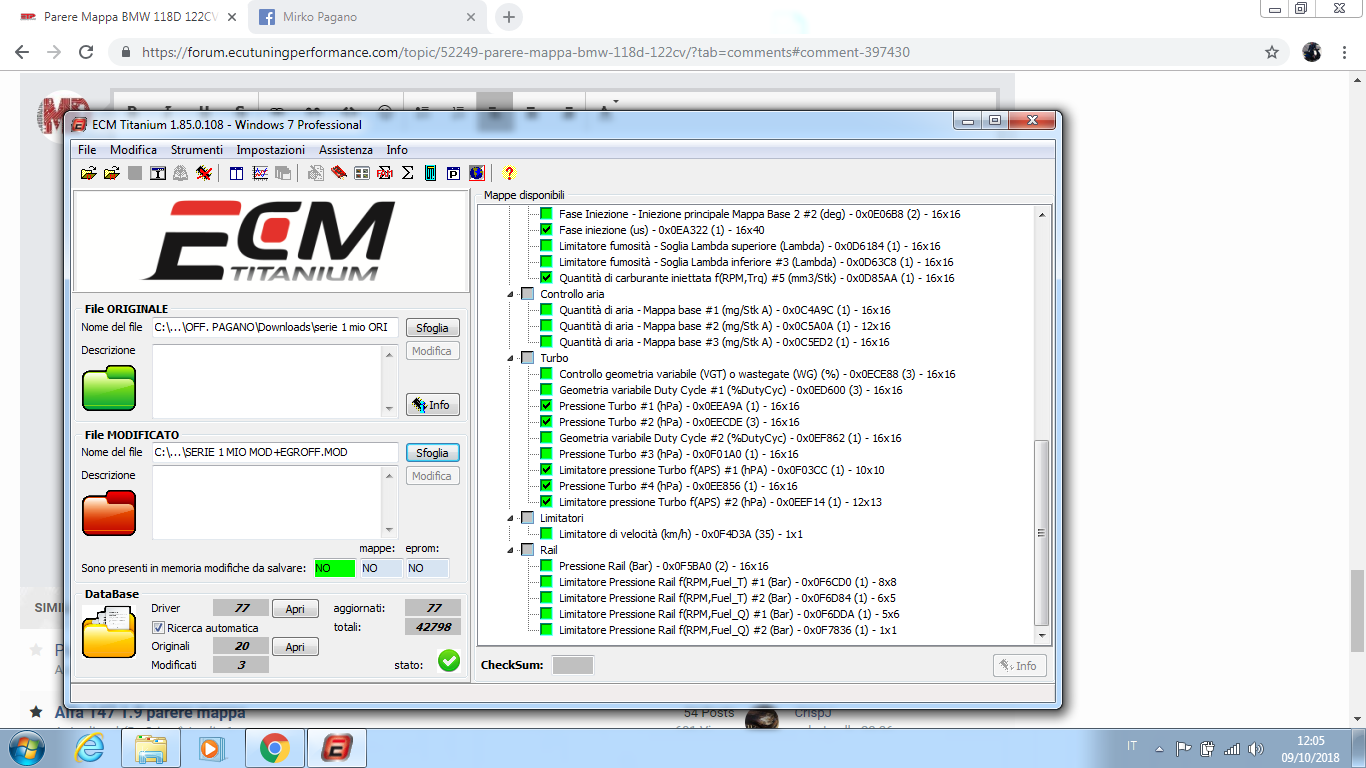1366x768 pixels.
Task: Collapse the Rail tree group
Action: tap(512, 550)
